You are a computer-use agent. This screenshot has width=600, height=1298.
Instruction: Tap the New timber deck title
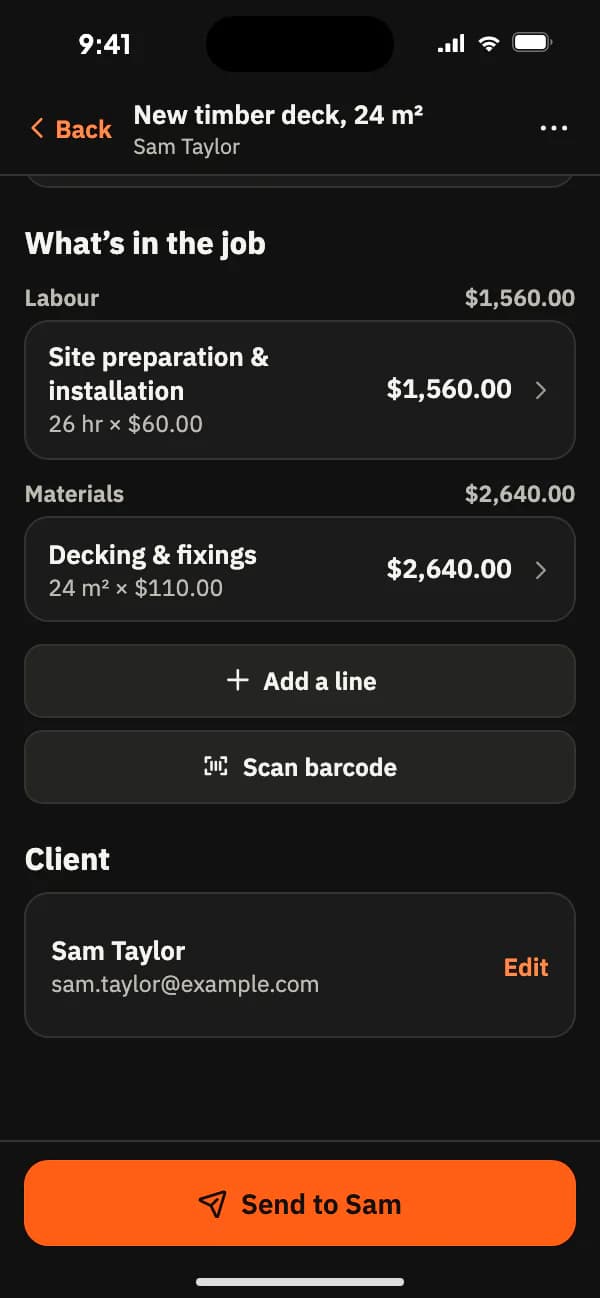pos(278,115)
